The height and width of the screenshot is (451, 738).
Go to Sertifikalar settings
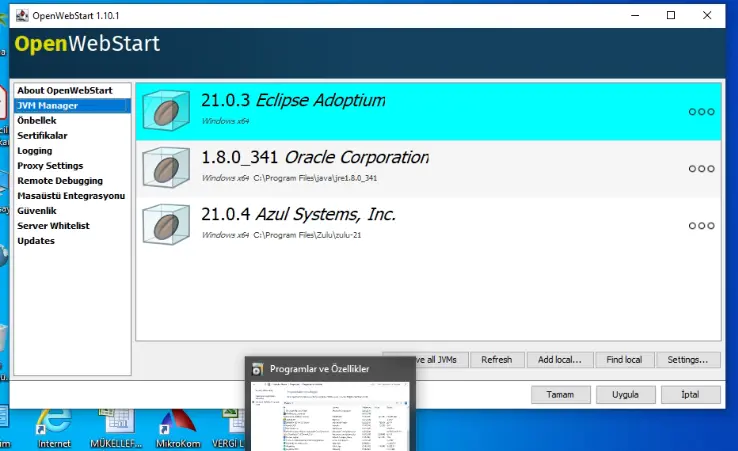72,136
